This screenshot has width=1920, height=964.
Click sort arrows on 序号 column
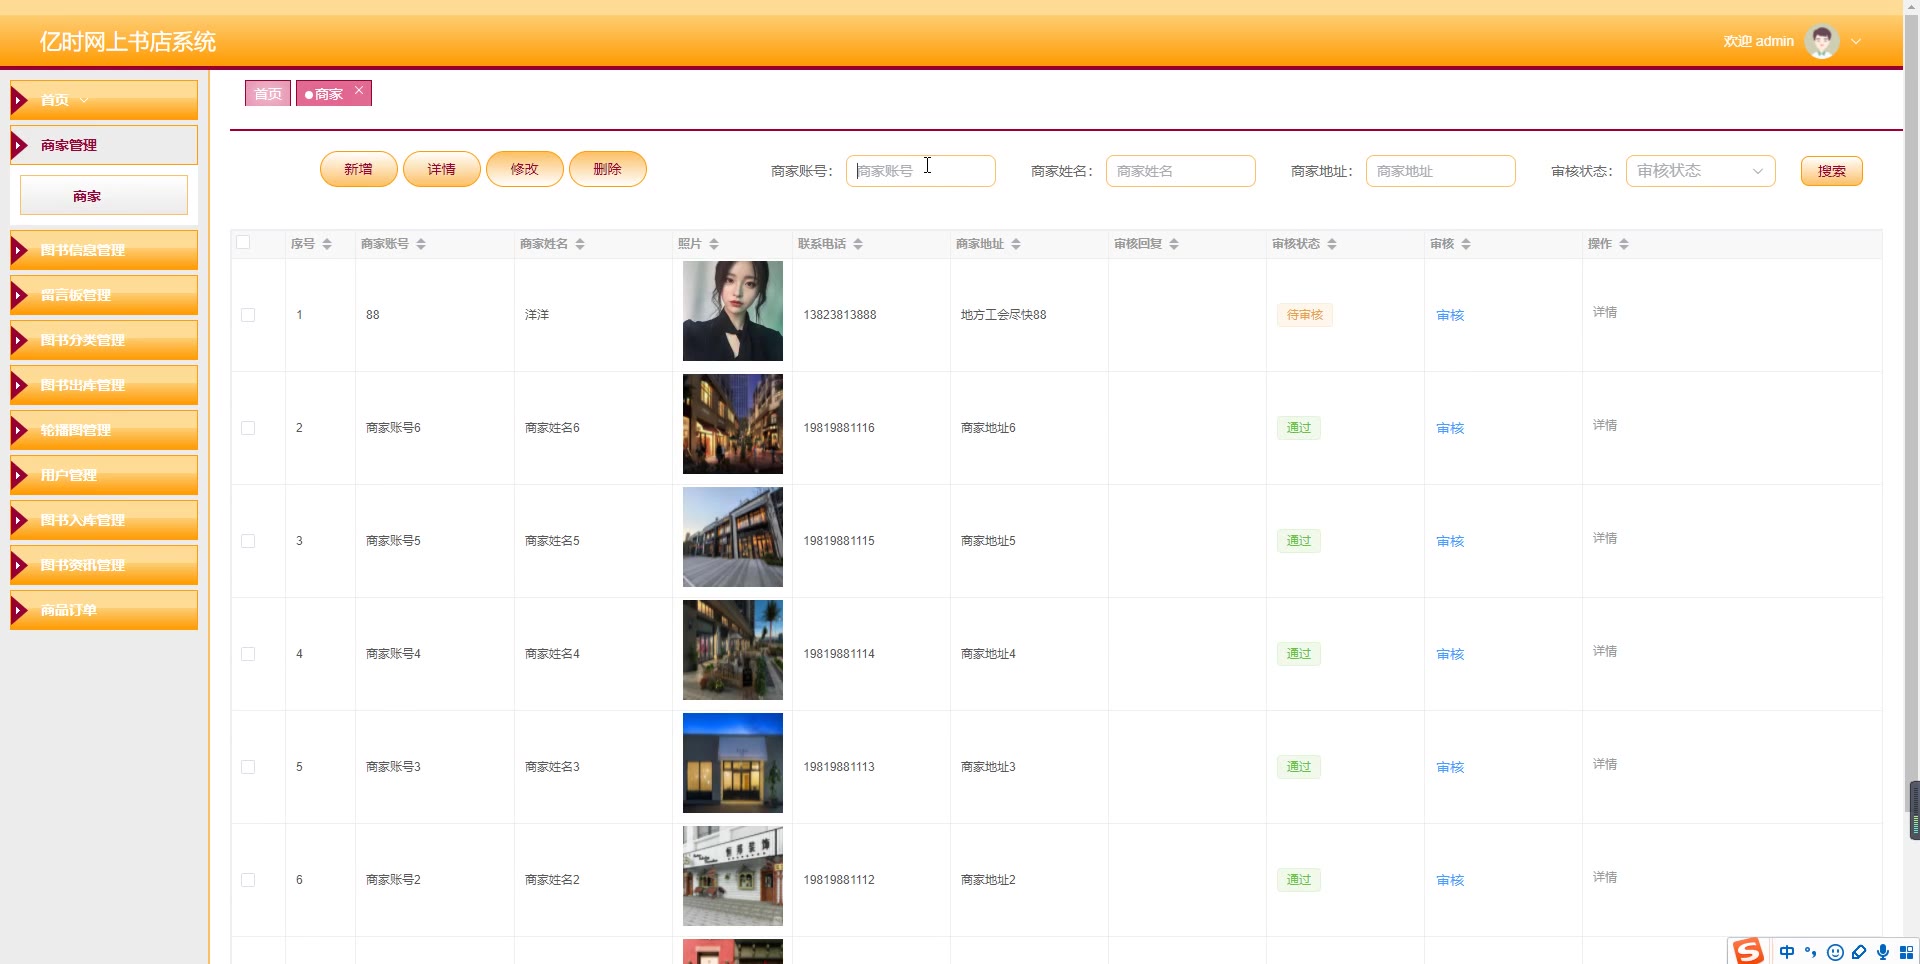[327, 244]
